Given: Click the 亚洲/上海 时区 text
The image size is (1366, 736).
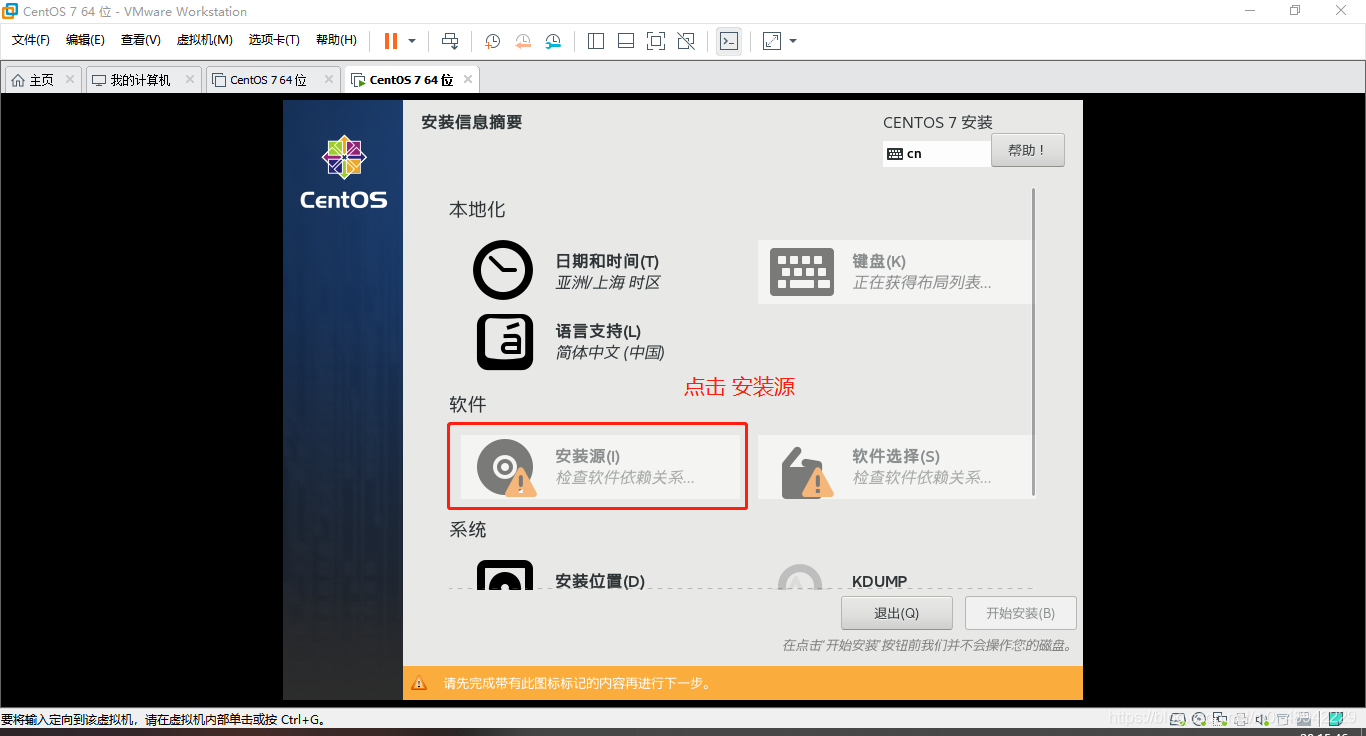Looking at the screenshot, I should 608,283.
